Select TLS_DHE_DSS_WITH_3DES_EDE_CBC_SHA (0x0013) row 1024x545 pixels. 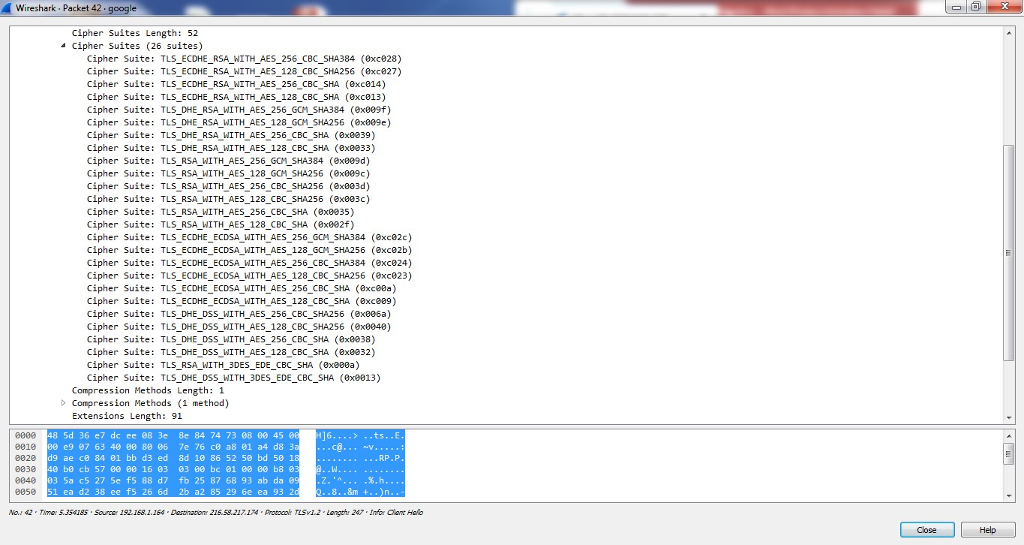pyautogui.click(x=234, y=377)
